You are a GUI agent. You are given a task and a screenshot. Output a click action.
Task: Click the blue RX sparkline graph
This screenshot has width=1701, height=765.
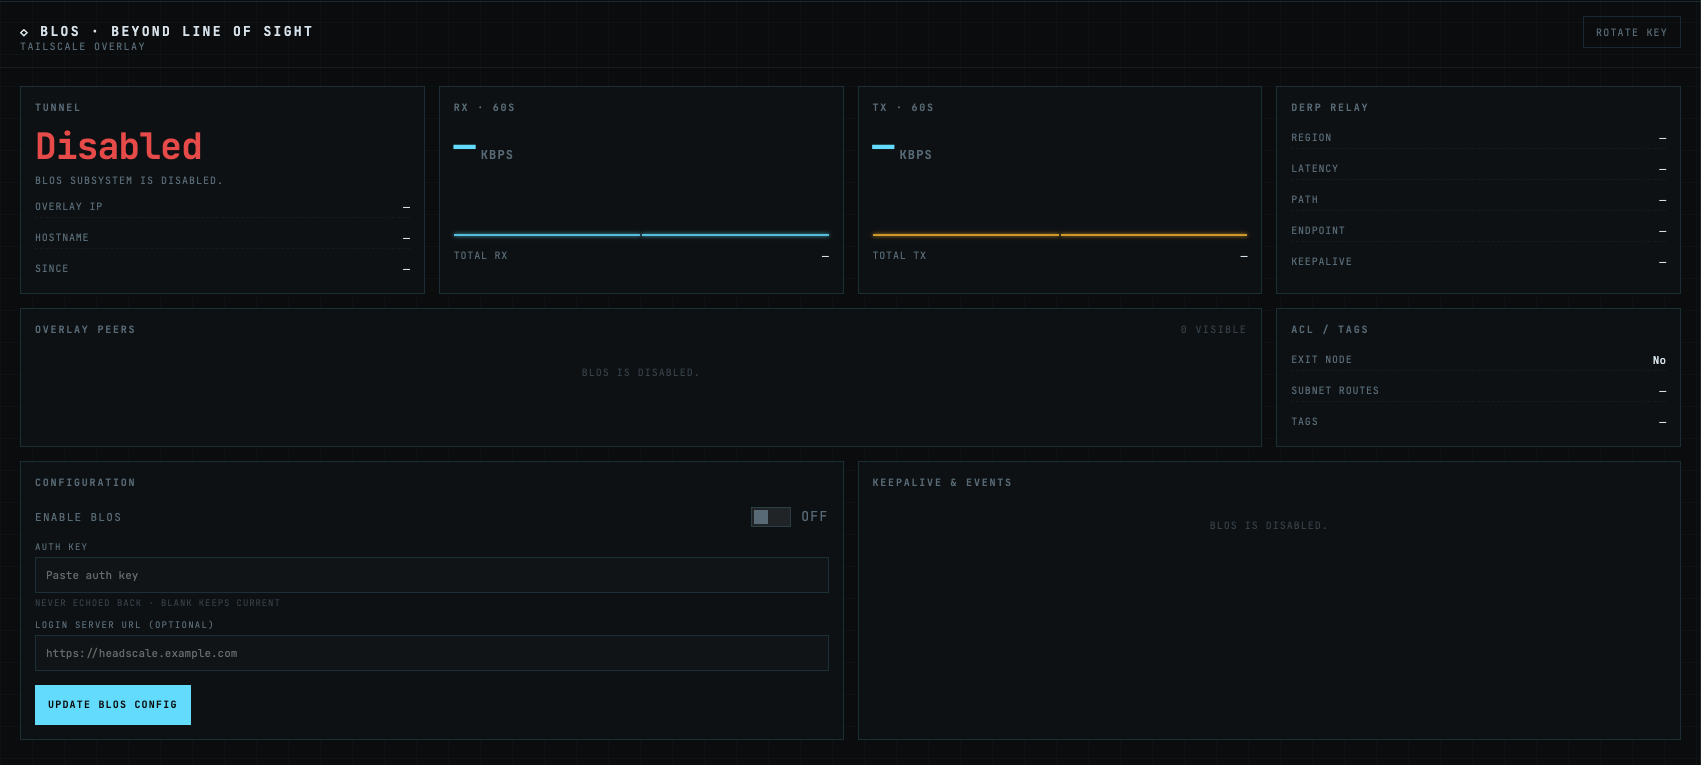click(x=641, y=235)
